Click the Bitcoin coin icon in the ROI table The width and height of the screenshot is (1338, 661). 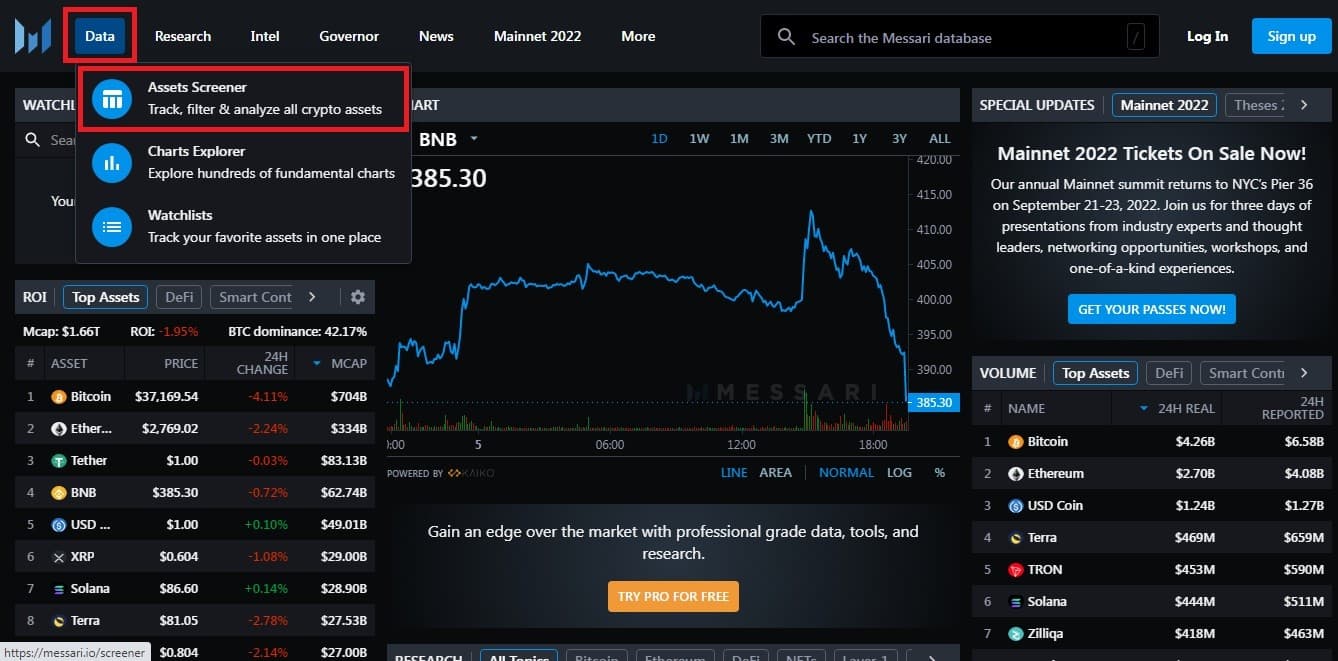click(59, 397)
